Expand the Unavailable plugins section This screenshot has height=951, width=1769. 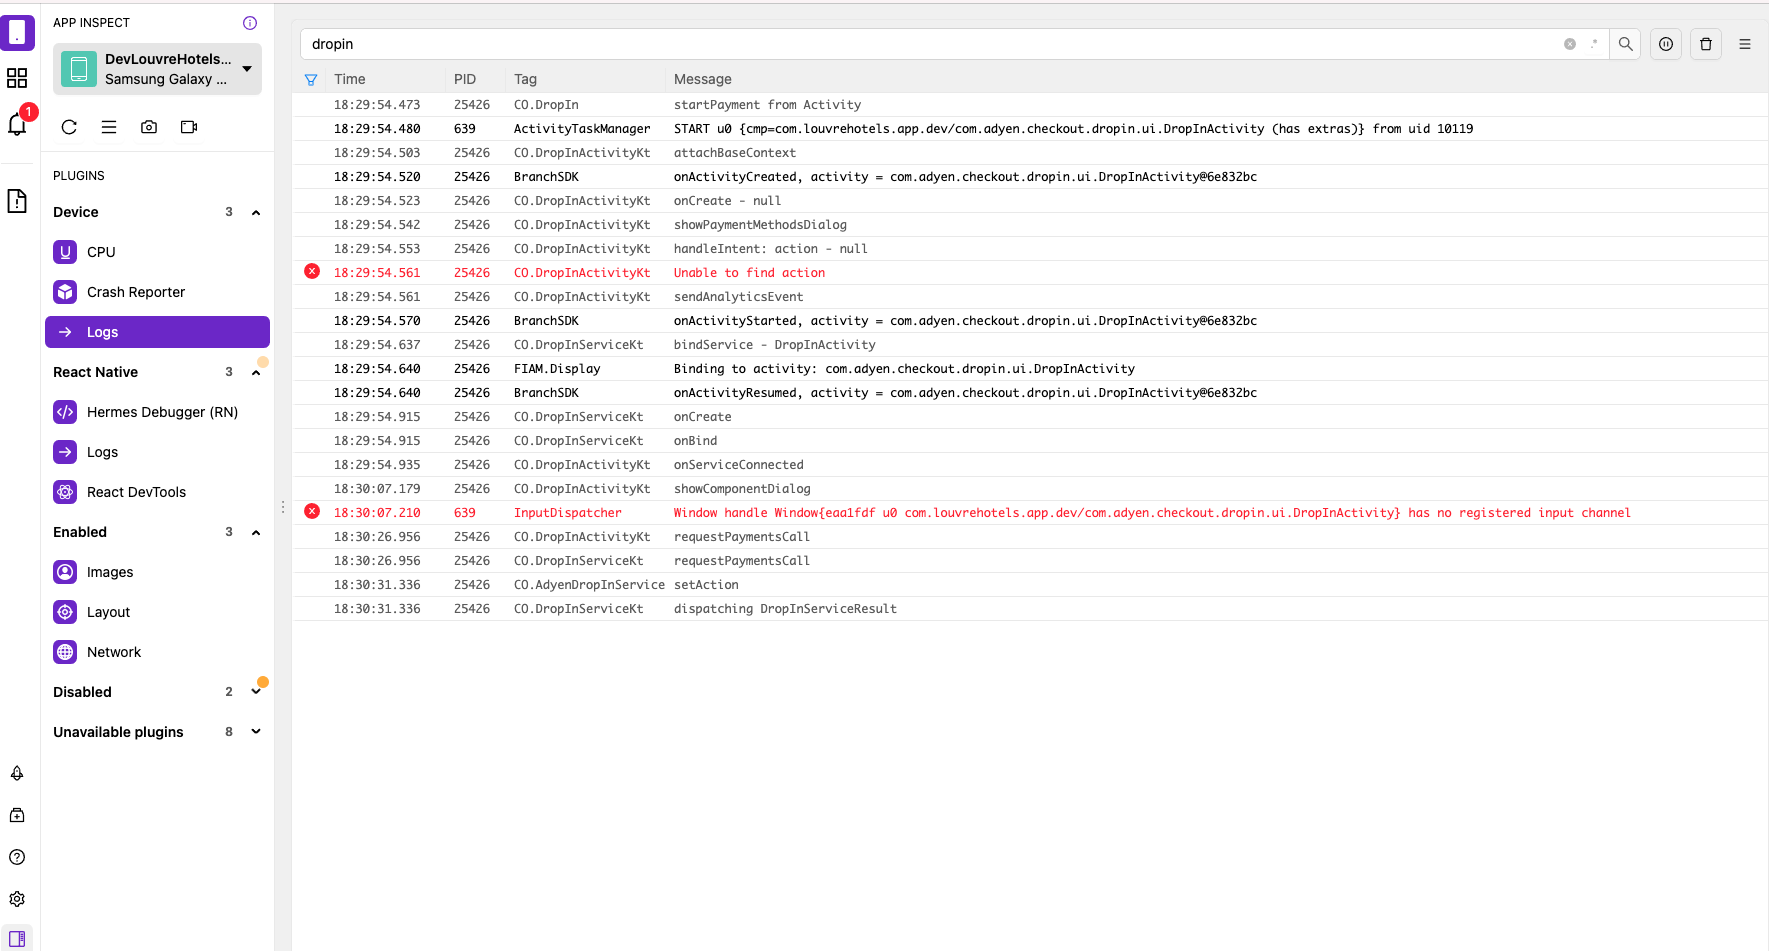pyautogui.click(x=255, y=731)
